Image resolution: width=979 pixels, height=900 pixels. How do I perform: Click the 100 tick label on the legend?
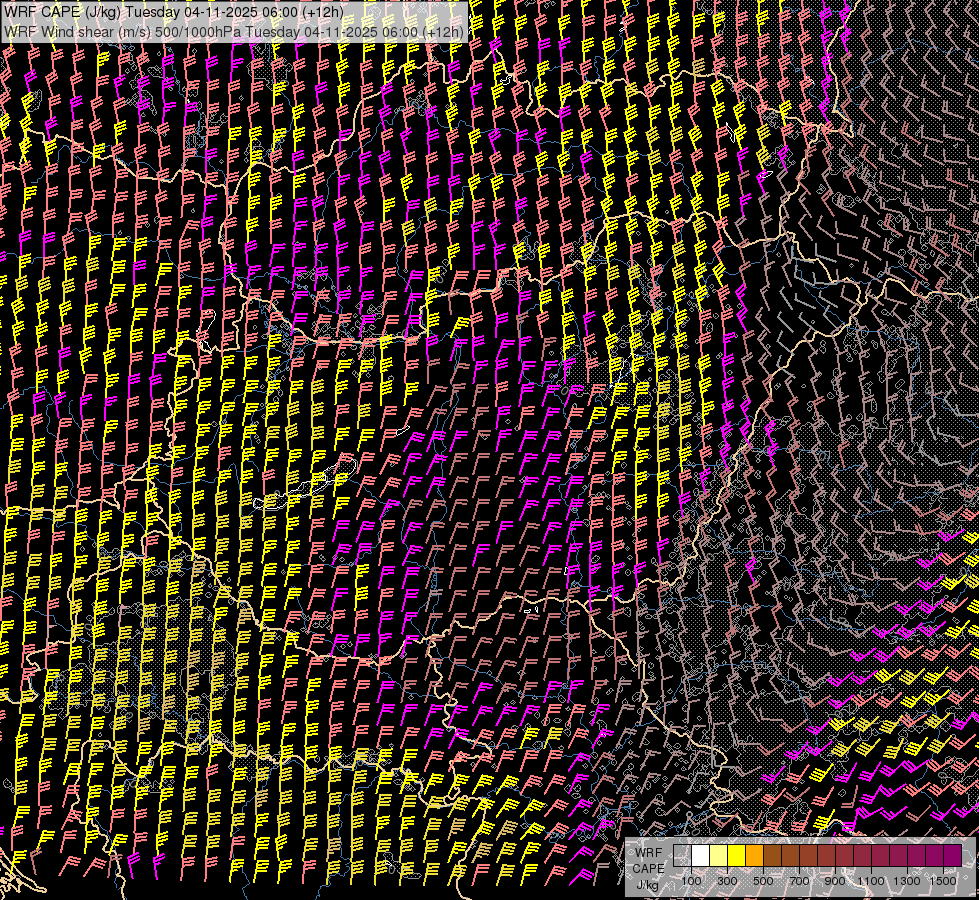(692, 881)
